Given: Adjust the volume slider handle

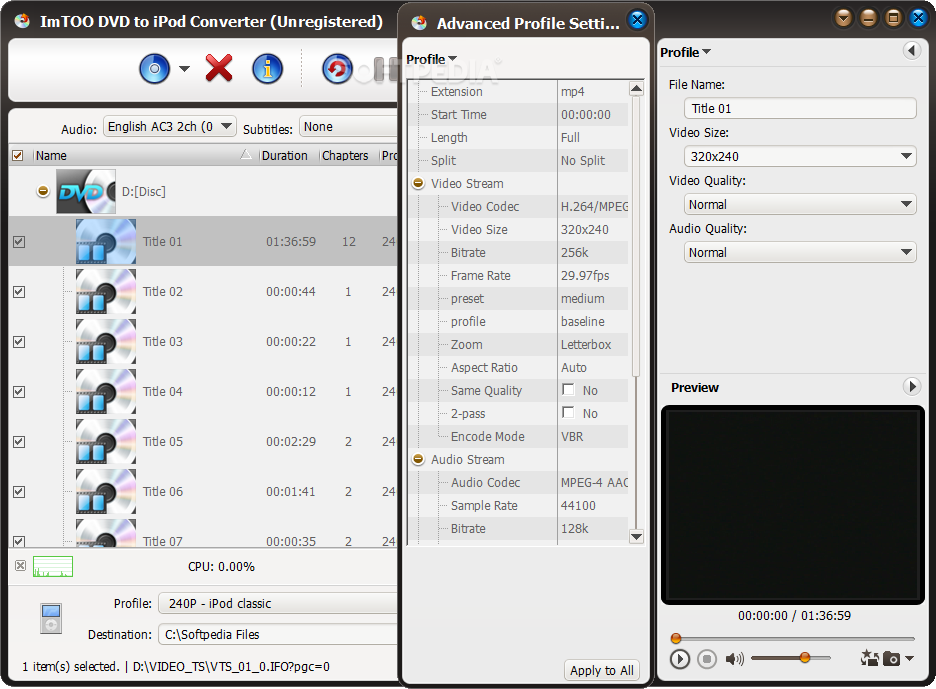Looking at the screenshot, I should (x=805, y=658).
